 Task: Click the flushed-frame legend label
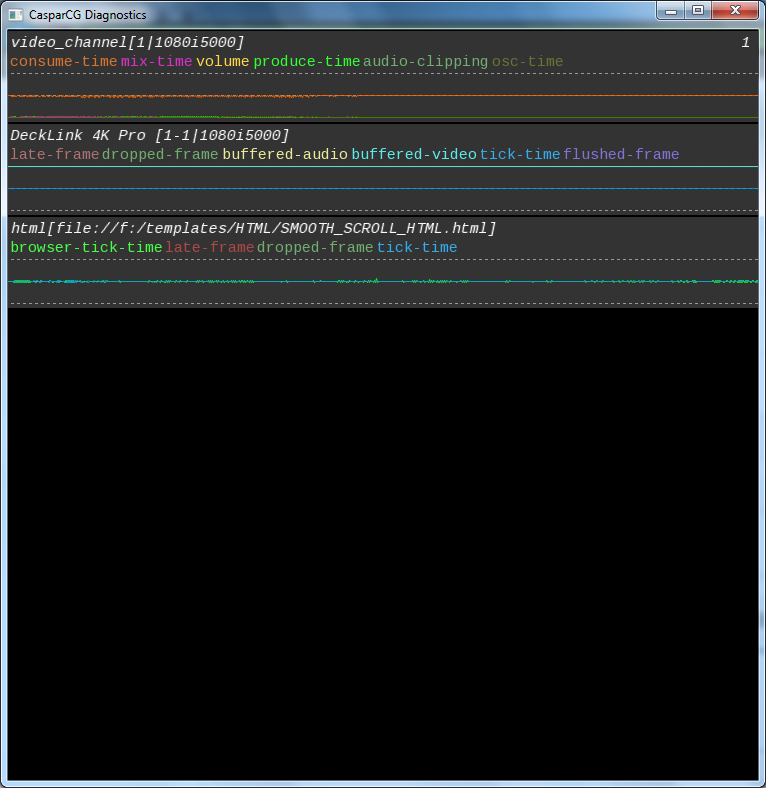tap(621, 154)
